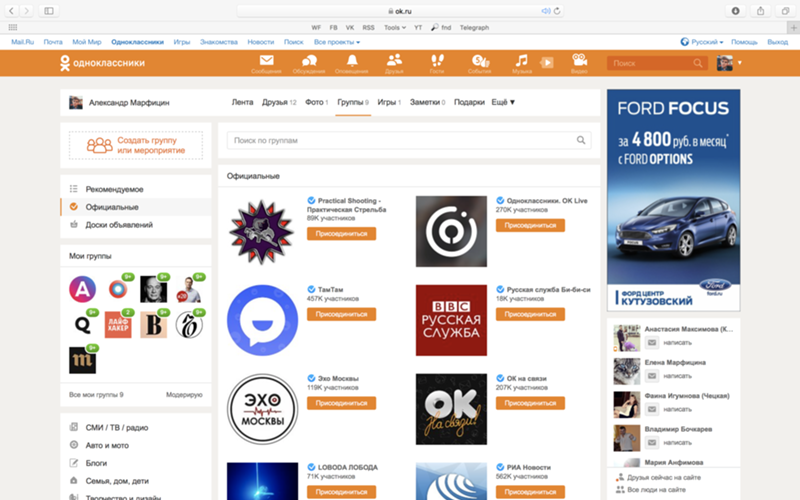Click the music play button icon

click(547, 63)
